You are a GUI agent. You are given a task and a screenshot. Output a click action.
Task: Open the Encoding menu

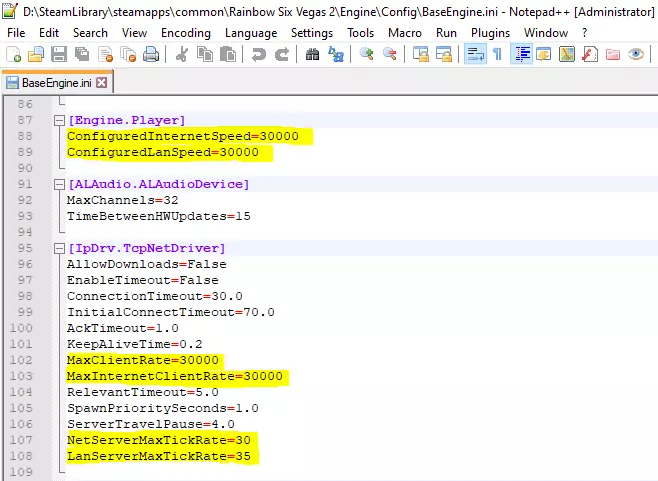(186, 33)
